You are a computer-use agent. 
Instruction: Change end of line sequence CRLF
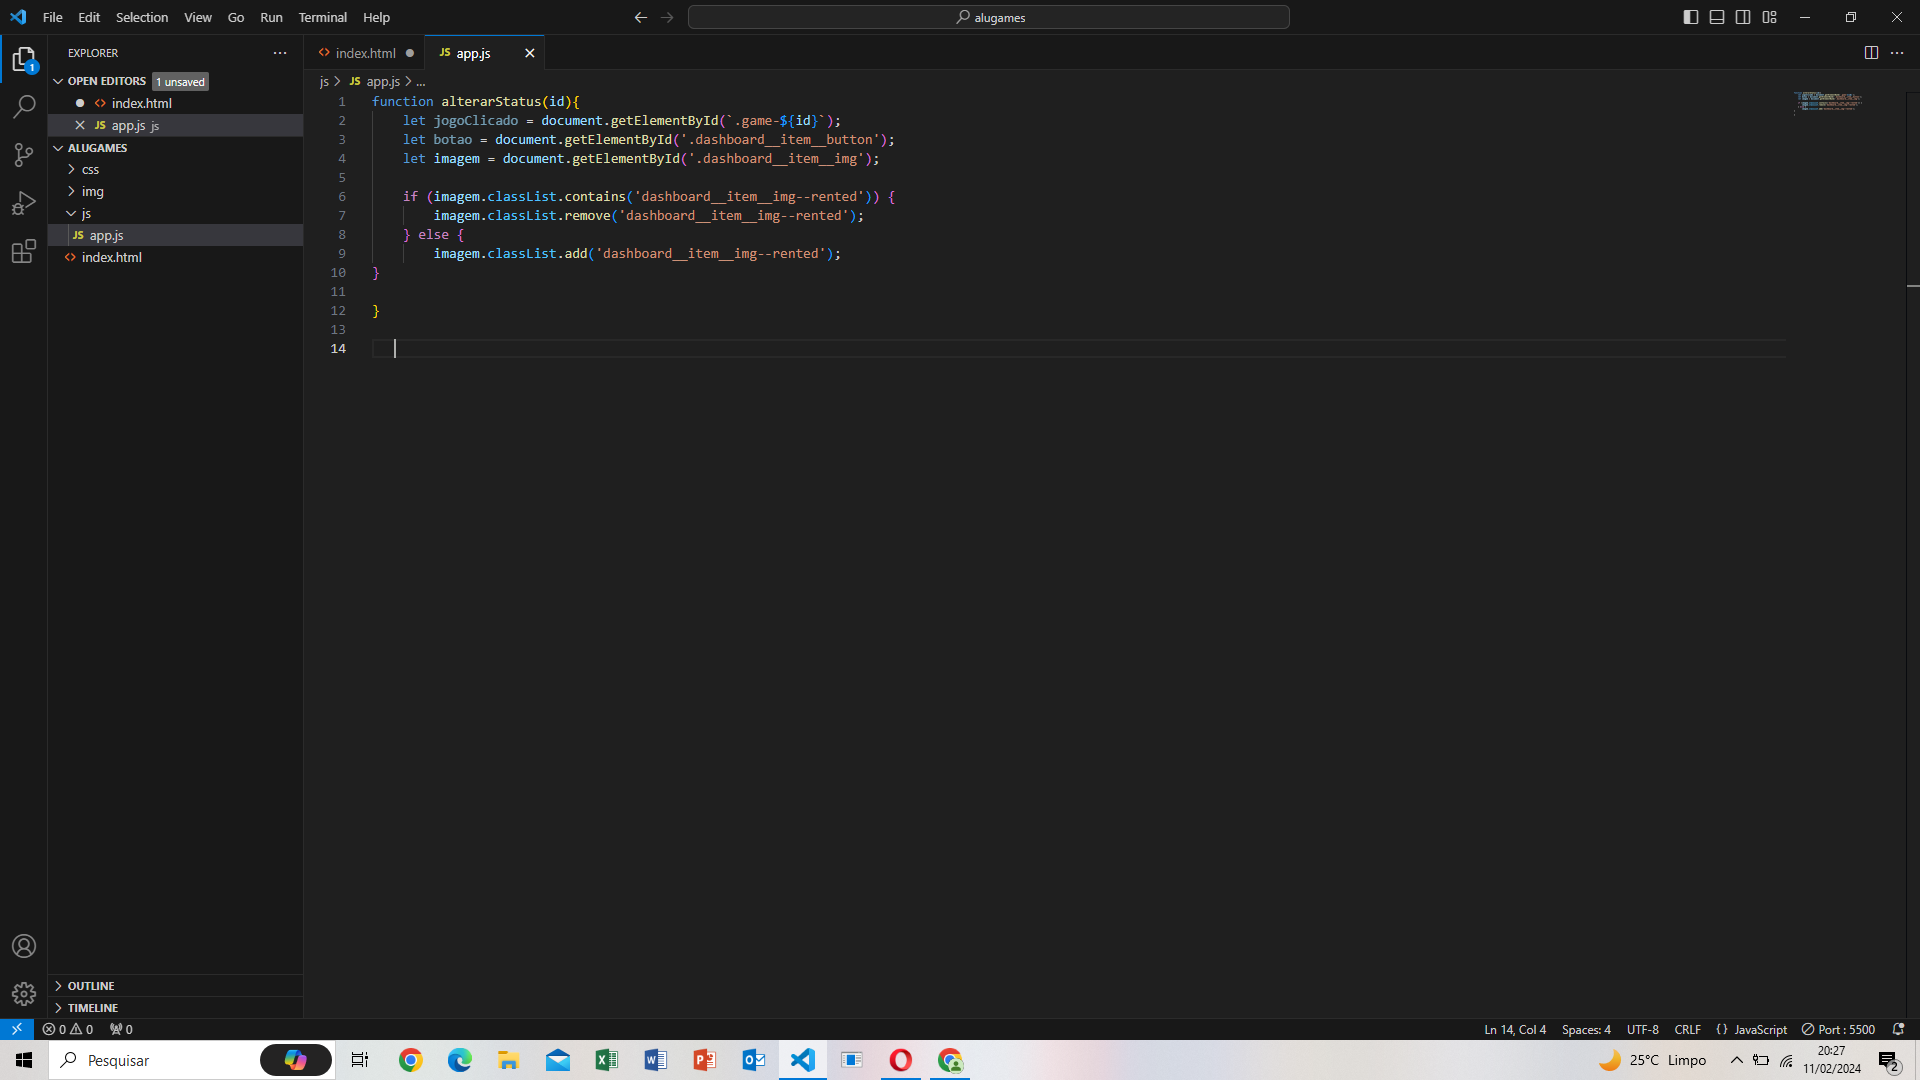click(x=1688, y=1029)
